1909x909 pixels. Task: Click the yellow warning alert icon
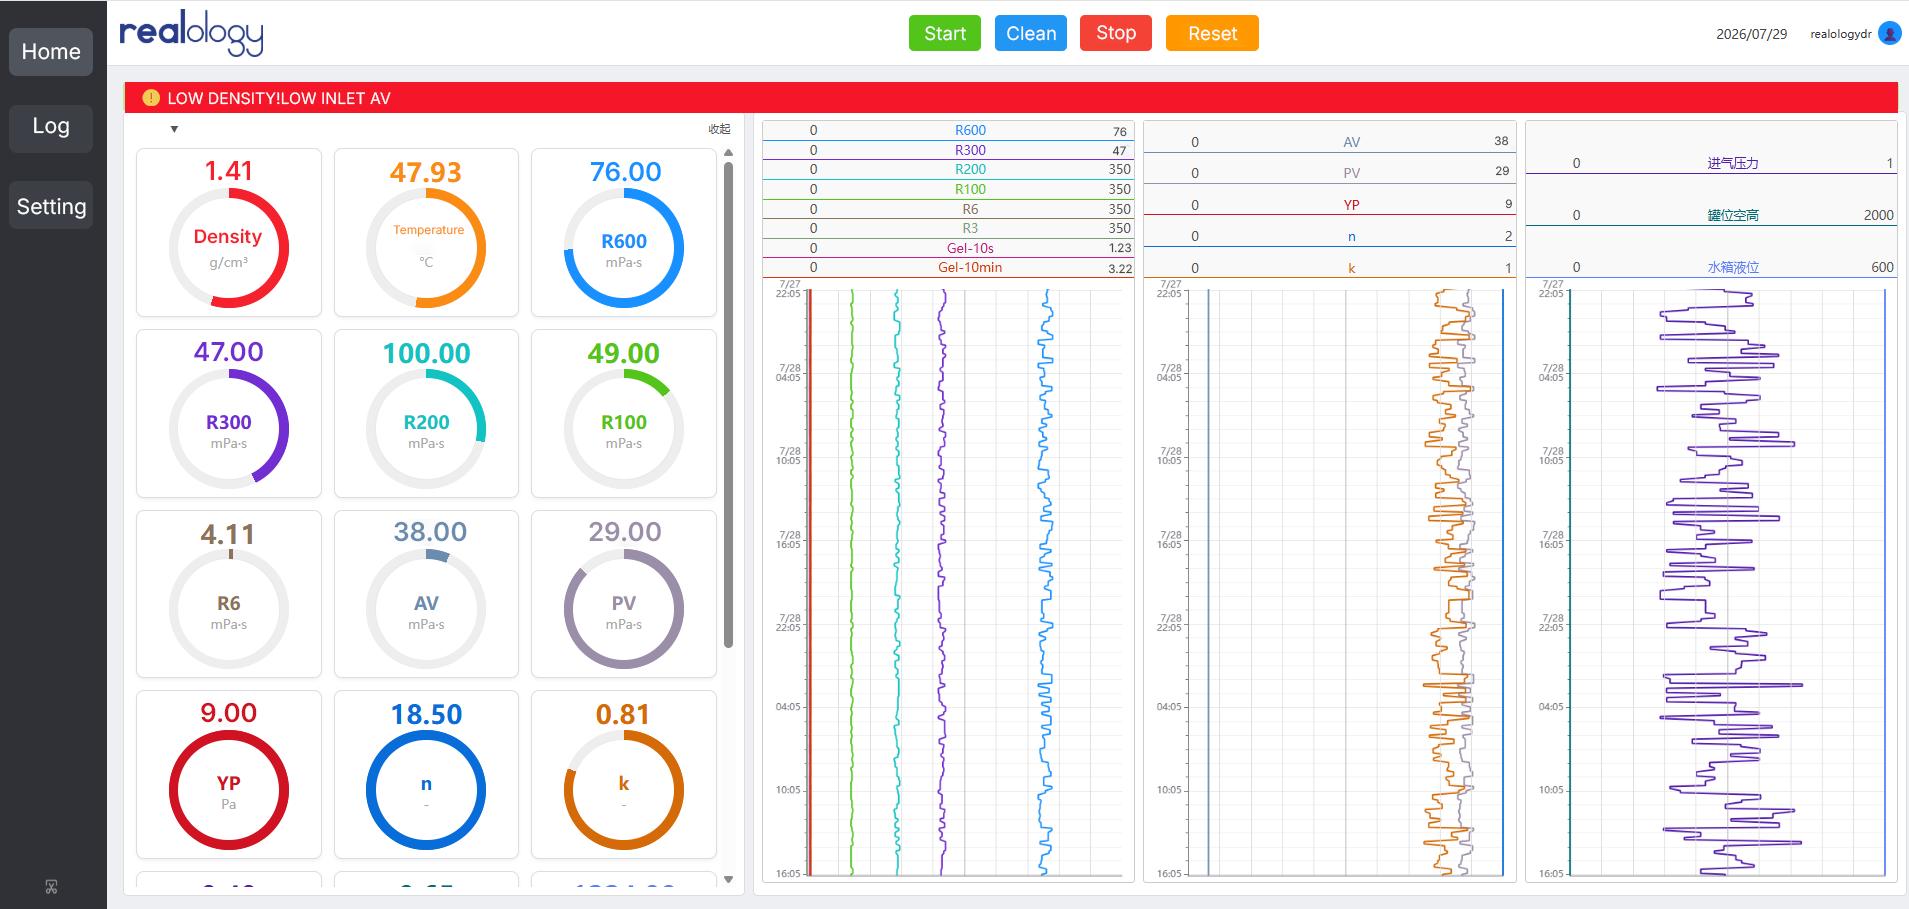pos(151,98)
